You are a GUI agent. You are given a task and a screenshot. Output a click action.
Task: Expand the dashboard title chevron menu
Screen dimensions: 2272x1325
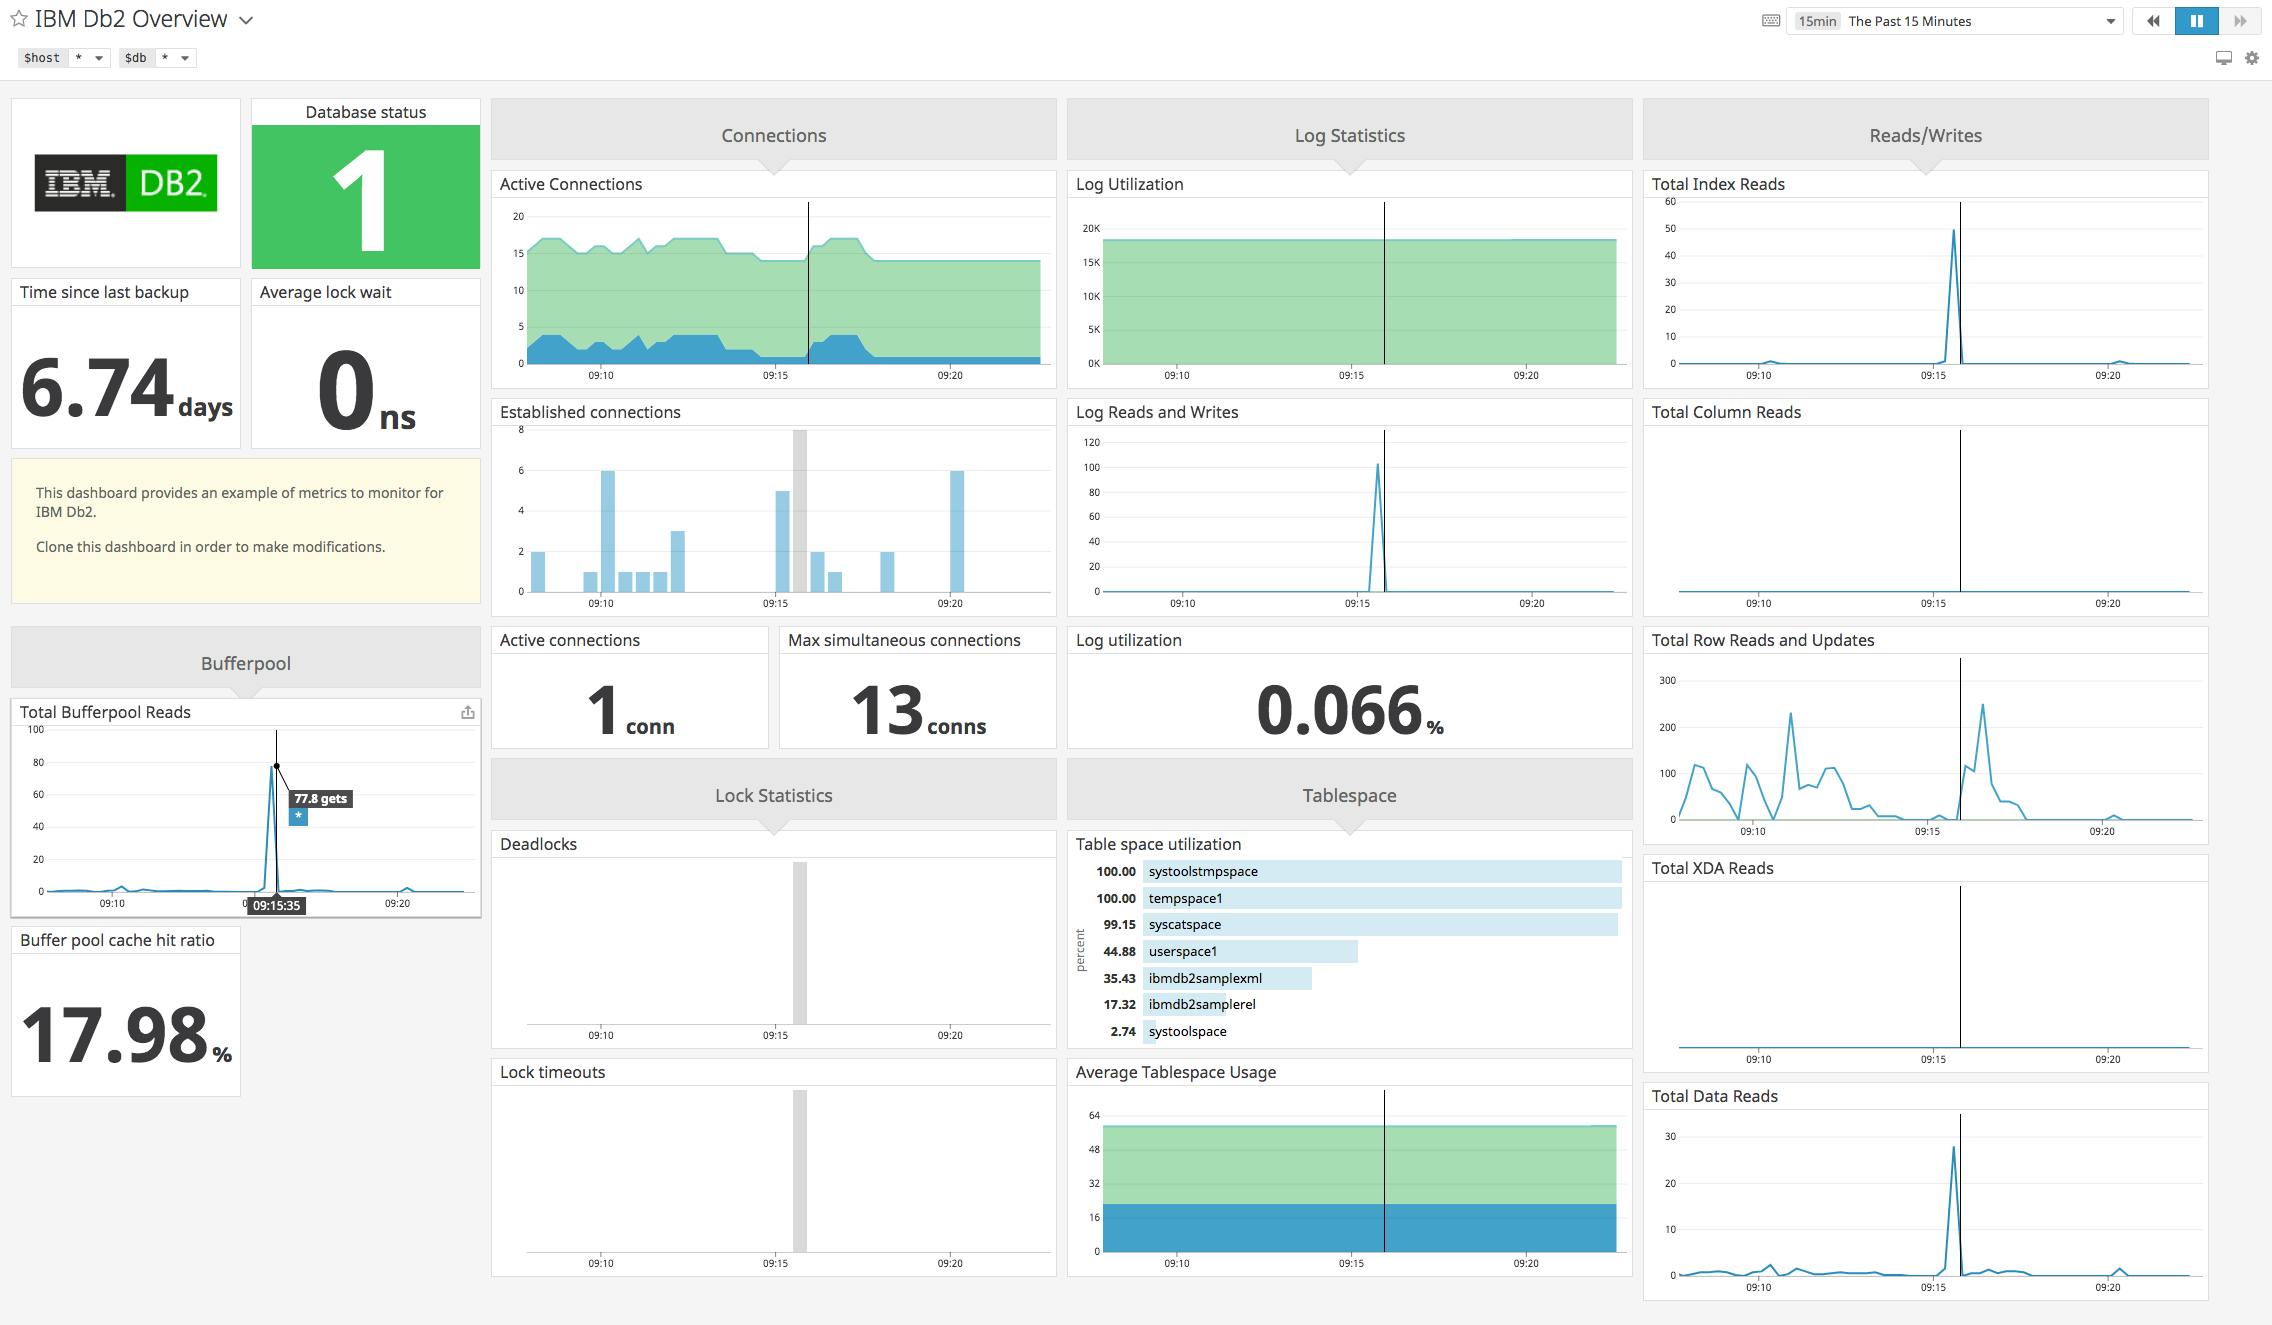245,19
